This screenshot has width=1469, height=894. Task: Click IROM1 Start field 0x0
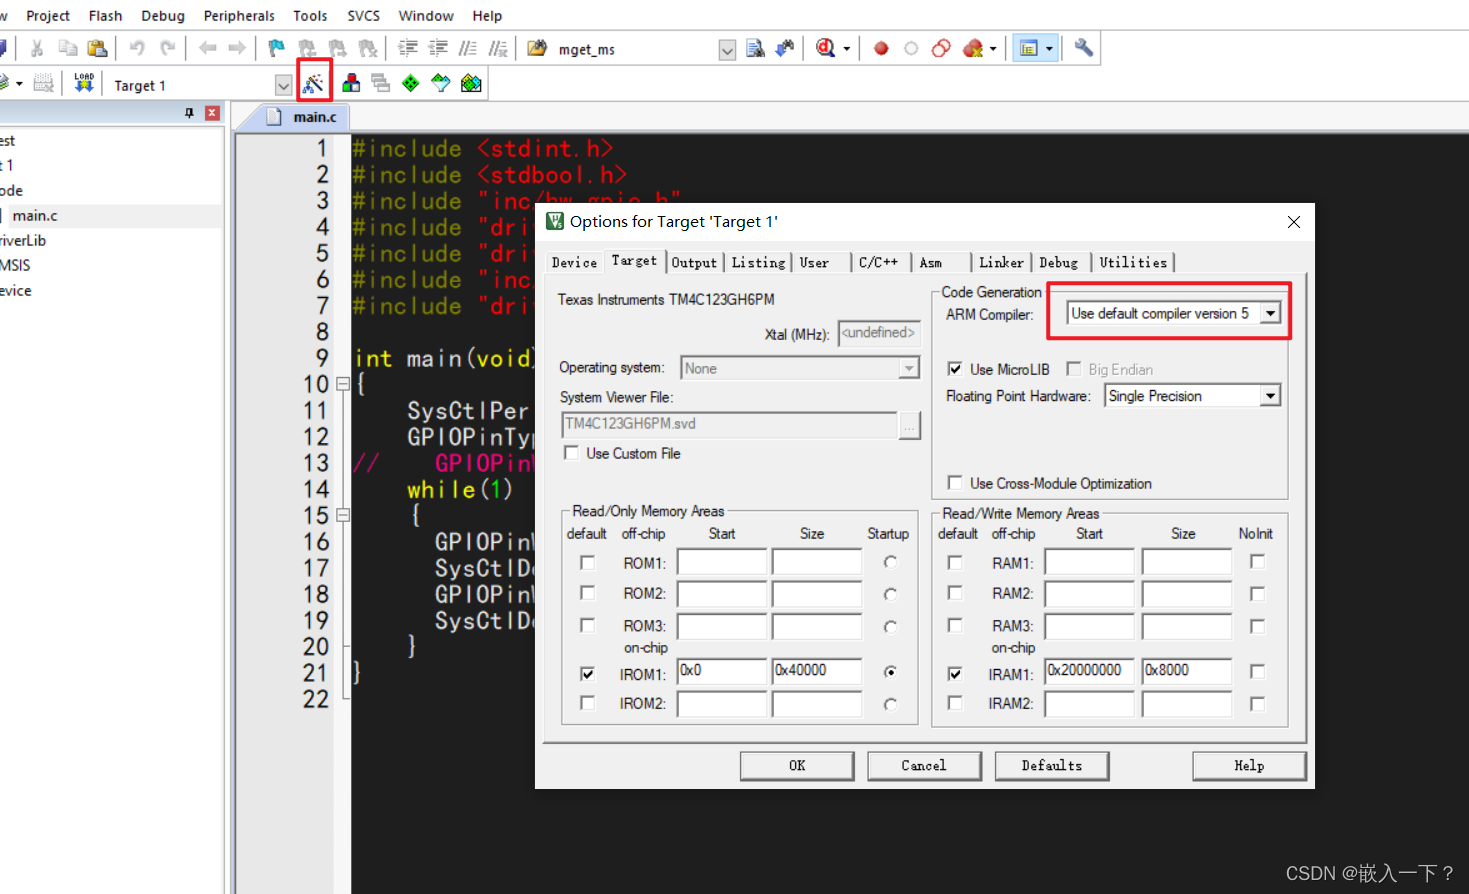click(722, 671)
